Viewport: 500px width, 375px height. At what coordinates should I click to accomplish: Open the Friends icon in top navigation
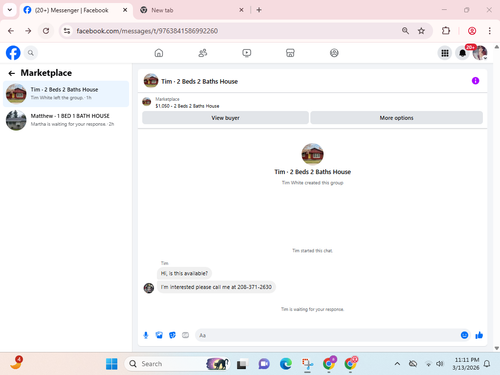point(203,53)
